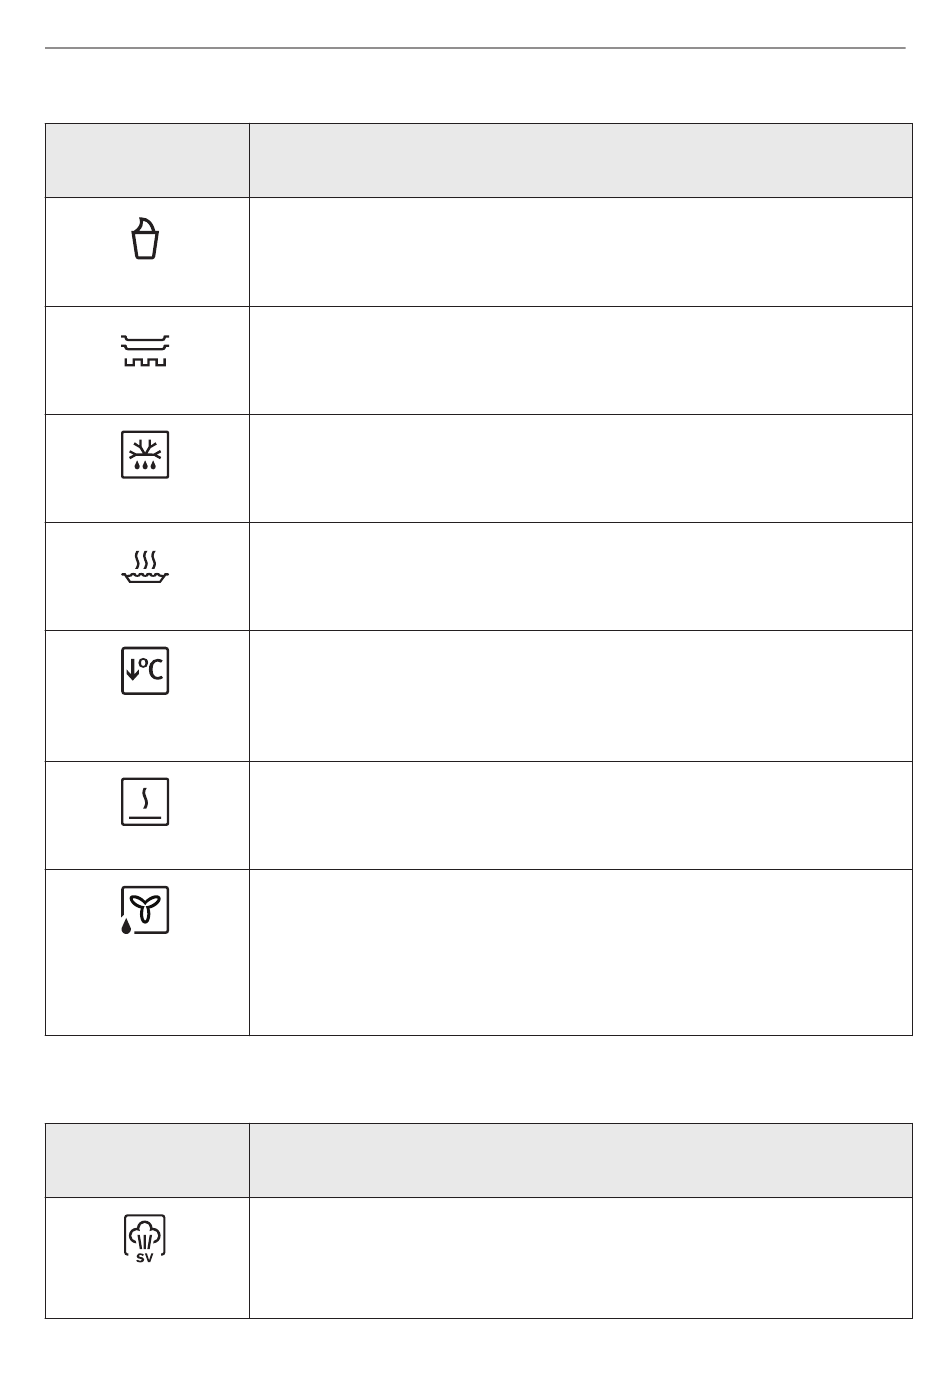
Task: Select the empty cell beside boxed steam icon
Action: tap(581, 815)
